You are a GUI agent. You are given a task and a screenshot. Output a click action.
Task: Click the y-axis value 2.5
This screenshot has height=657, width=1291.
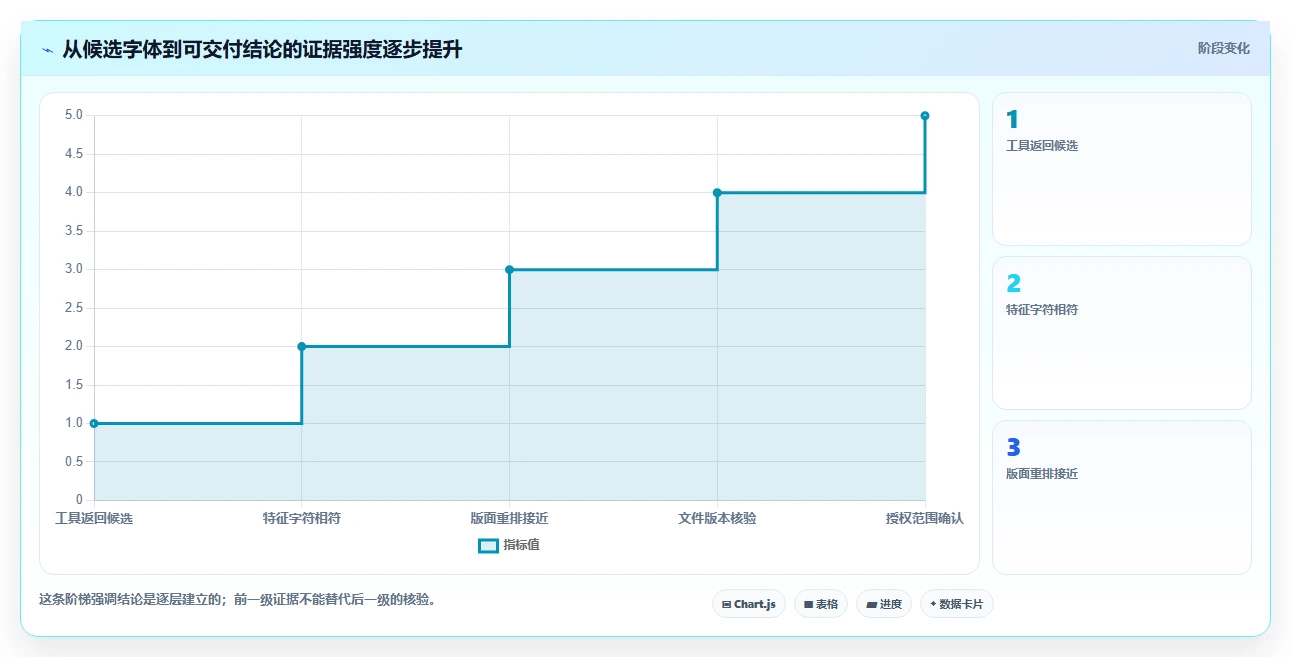pyautogui.click(x=74, y=308)
